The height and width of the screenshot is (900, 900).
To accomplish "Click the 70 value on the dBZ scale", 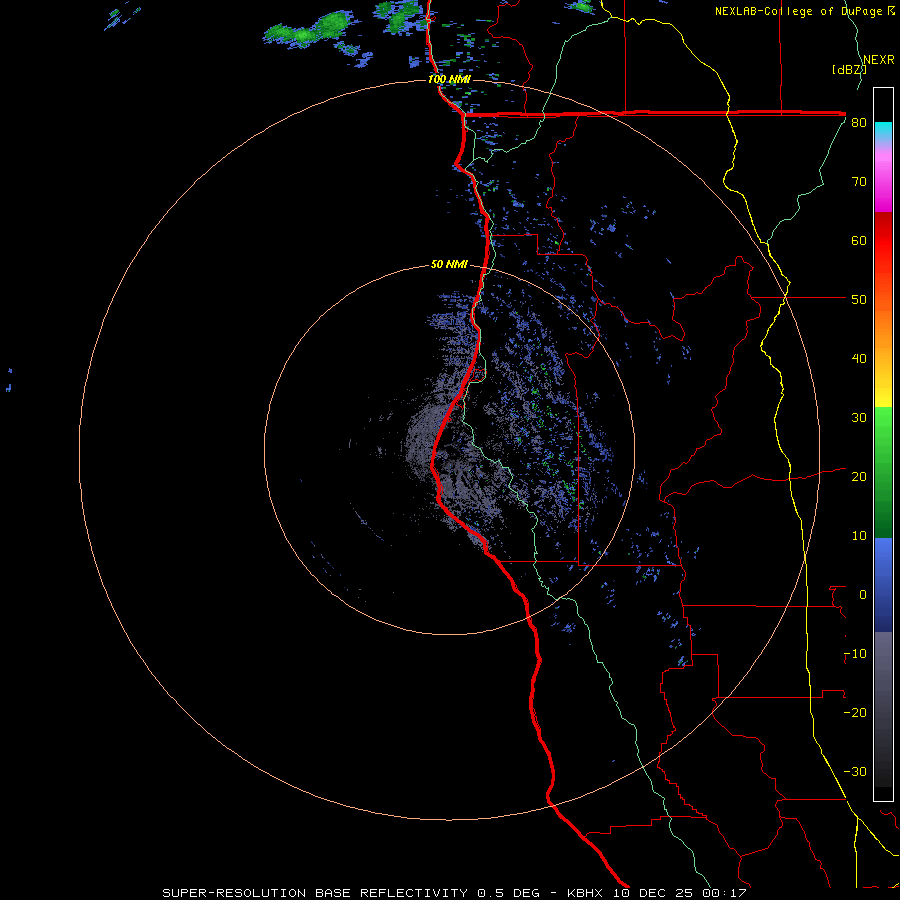I will click(859, 182).
